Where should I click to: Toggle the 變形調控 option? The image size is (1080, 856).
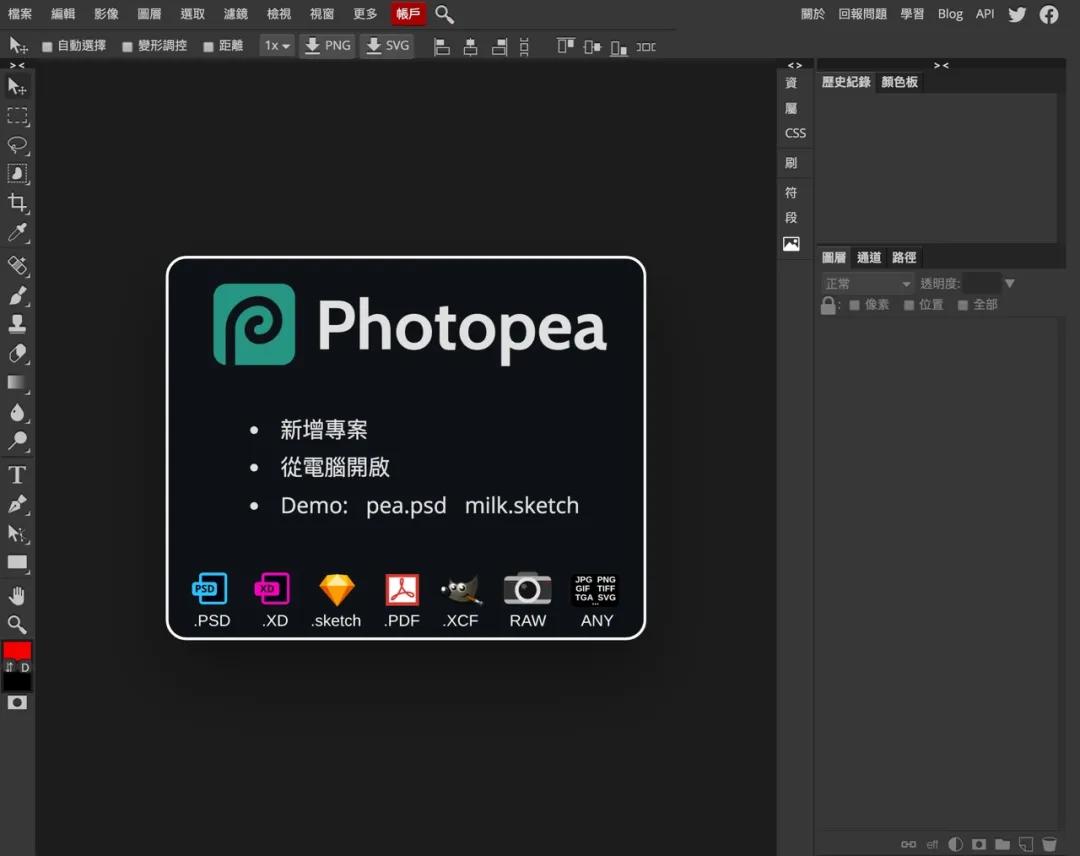click(126, 45)
